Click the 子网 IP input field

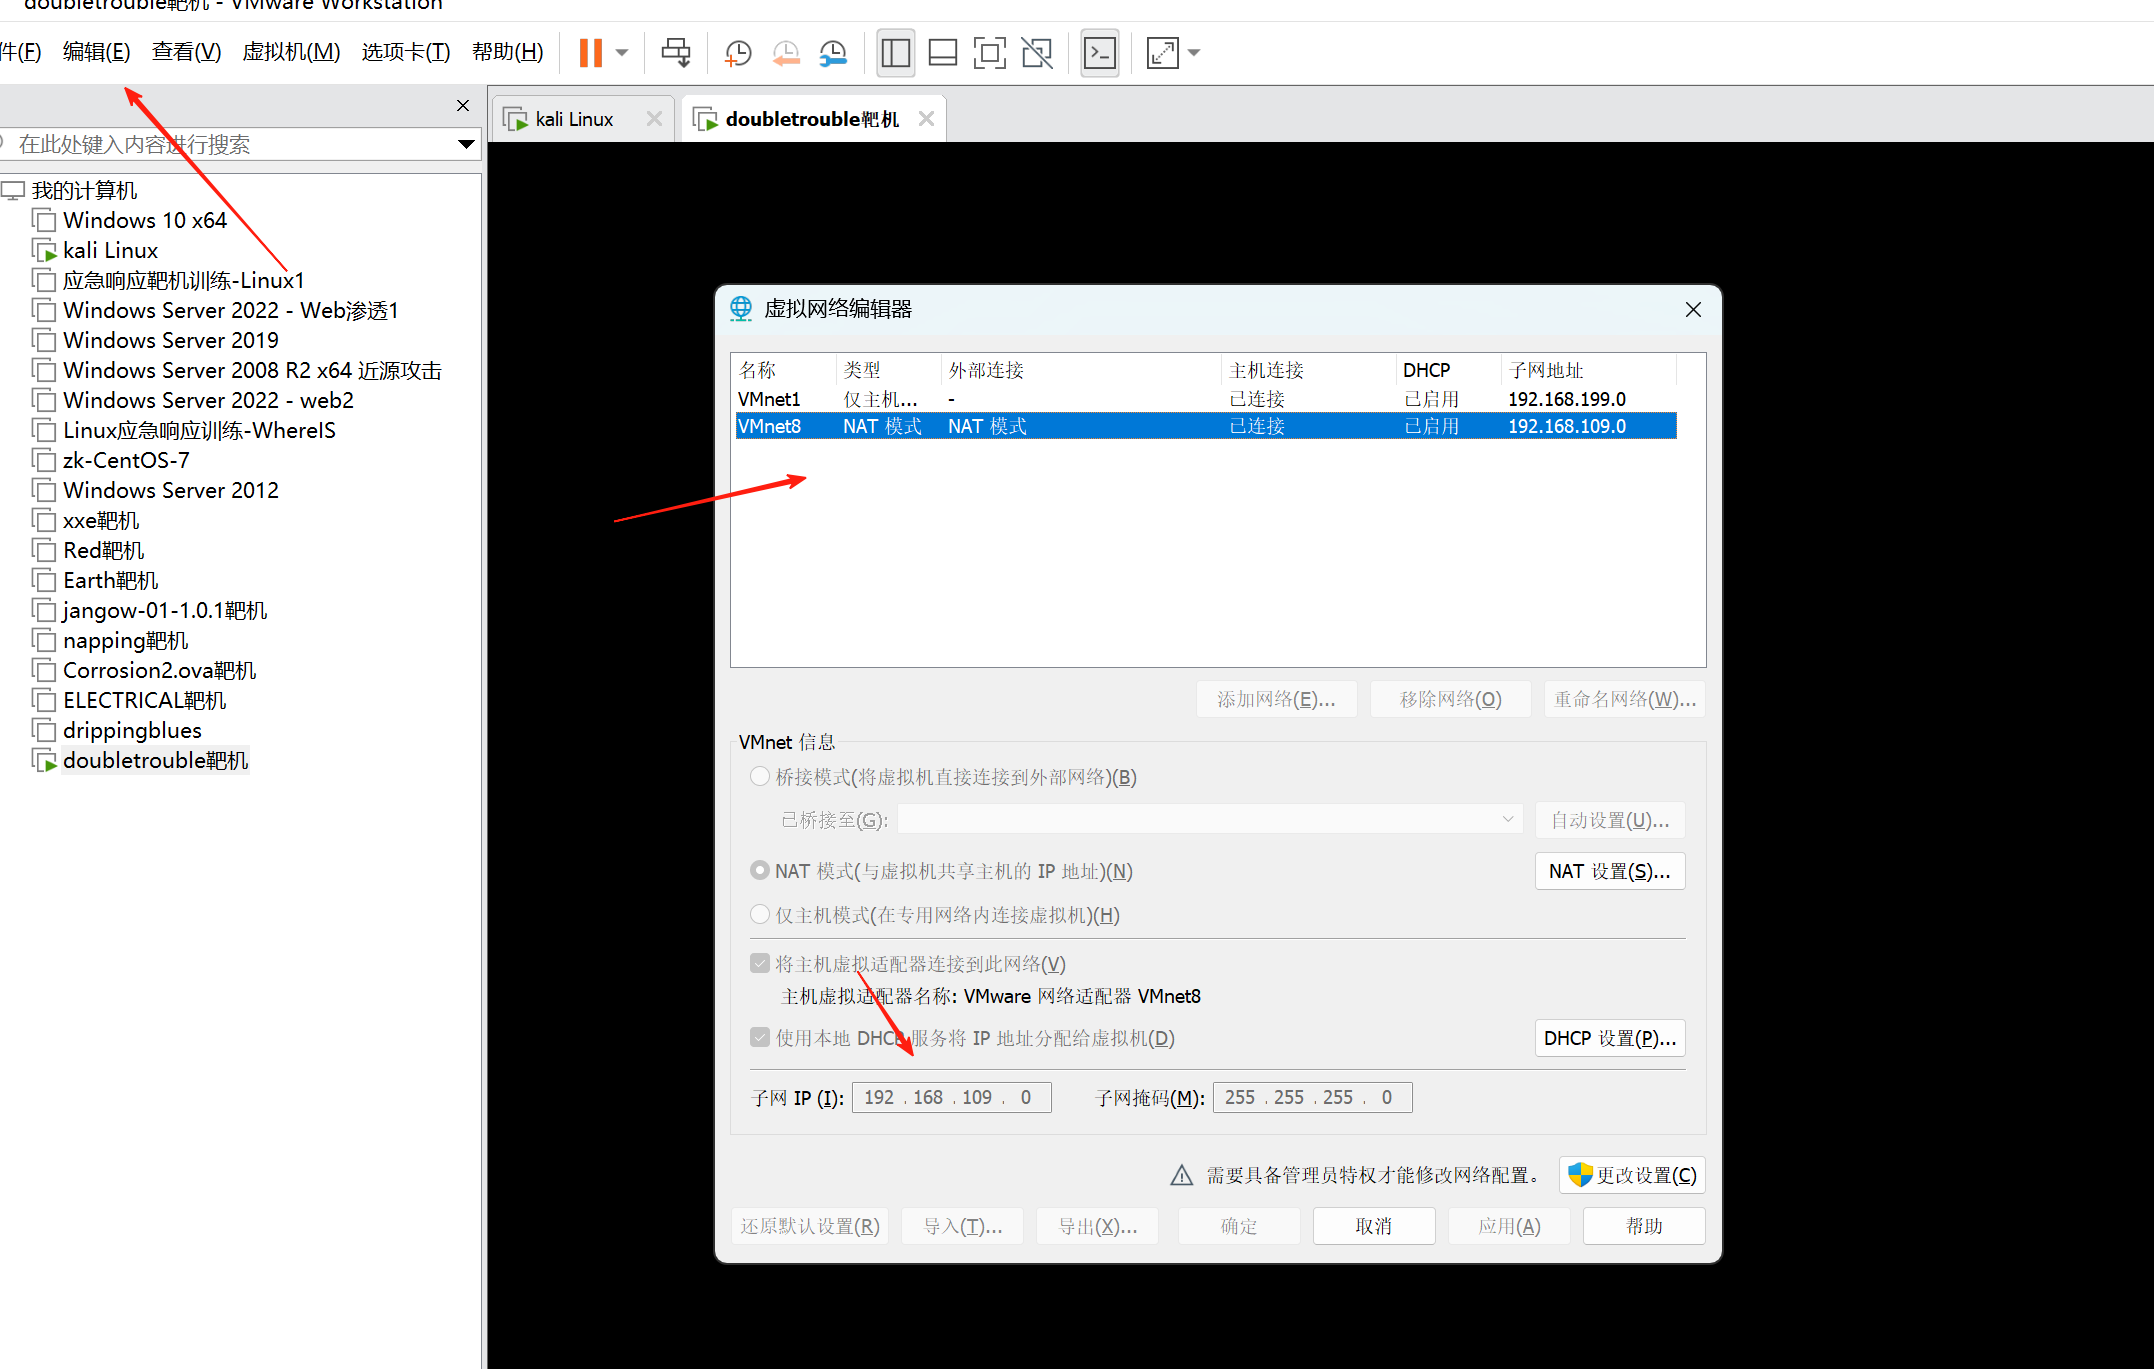(x=951, y=1097)
